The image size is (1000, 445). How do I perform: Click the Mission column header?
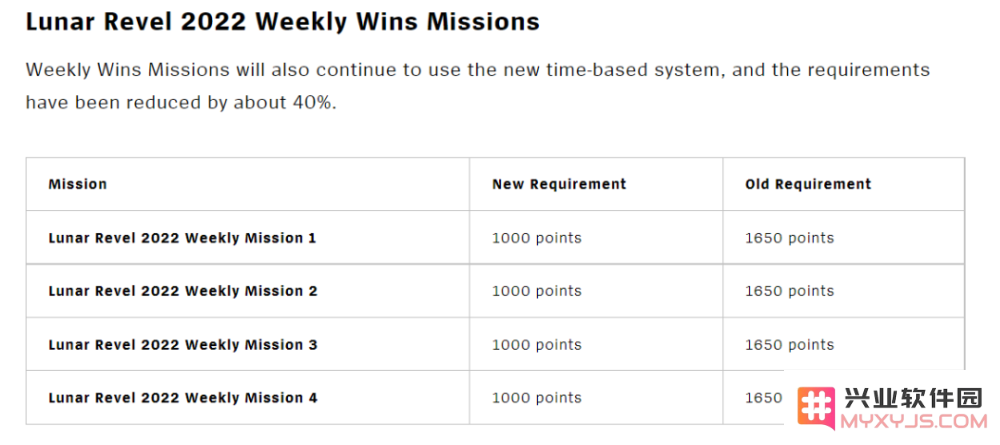click(x=78, y=184)
